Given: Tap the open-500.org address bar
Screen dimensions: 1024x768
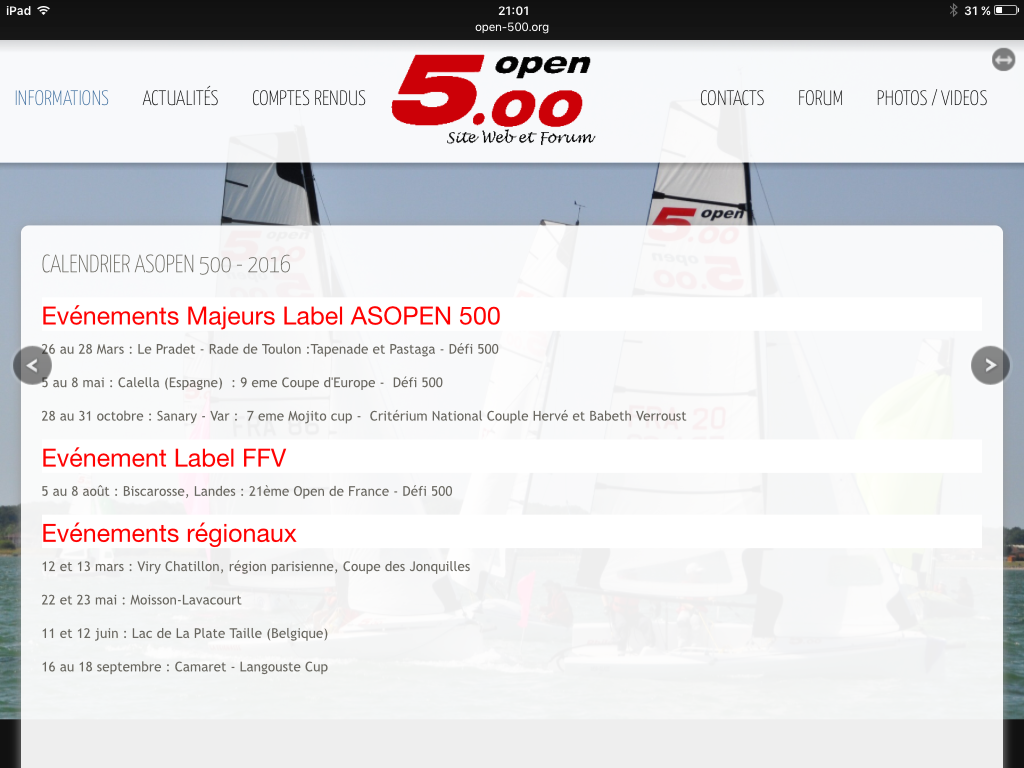Looking at the screenshot, I should (512, 27).
